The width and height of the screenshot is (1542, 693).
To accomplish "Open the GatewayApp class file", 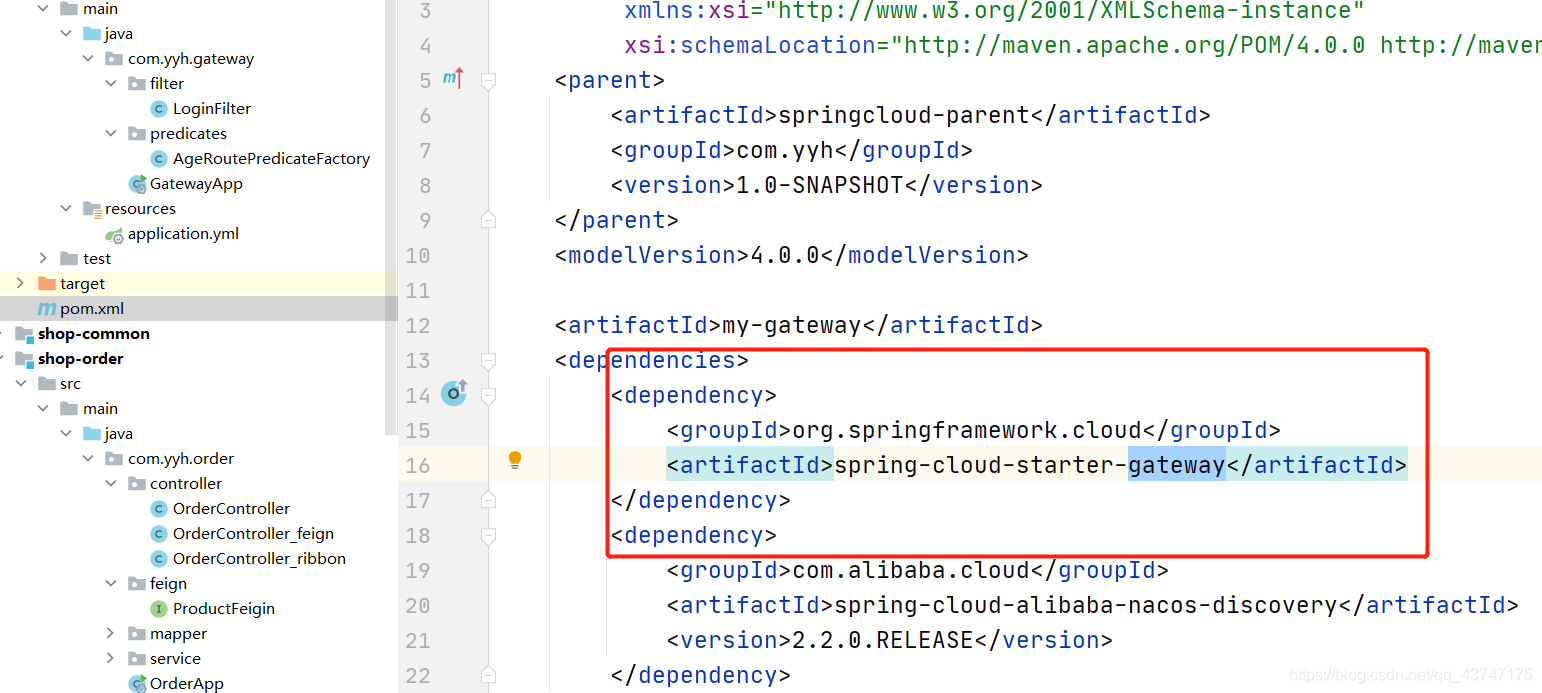I will tap(195, 184).
